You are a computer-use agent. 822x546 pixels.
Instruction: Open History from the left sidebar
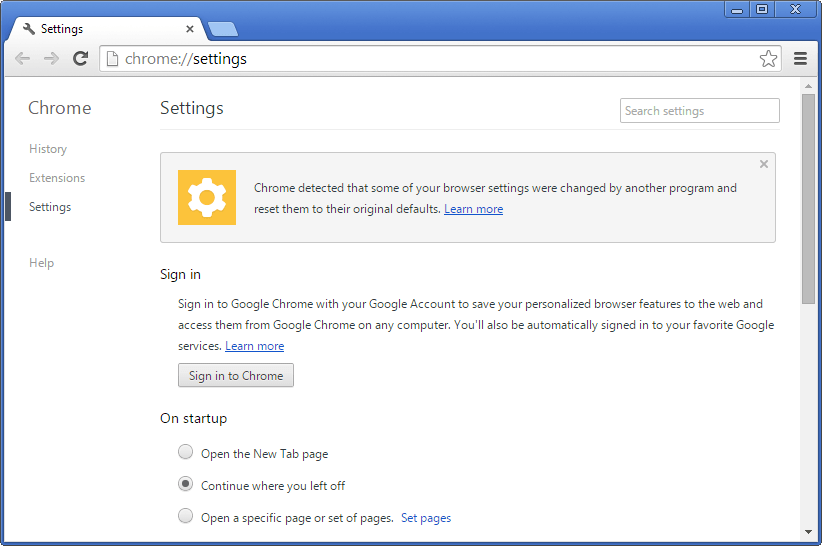[x=48, y=149]
